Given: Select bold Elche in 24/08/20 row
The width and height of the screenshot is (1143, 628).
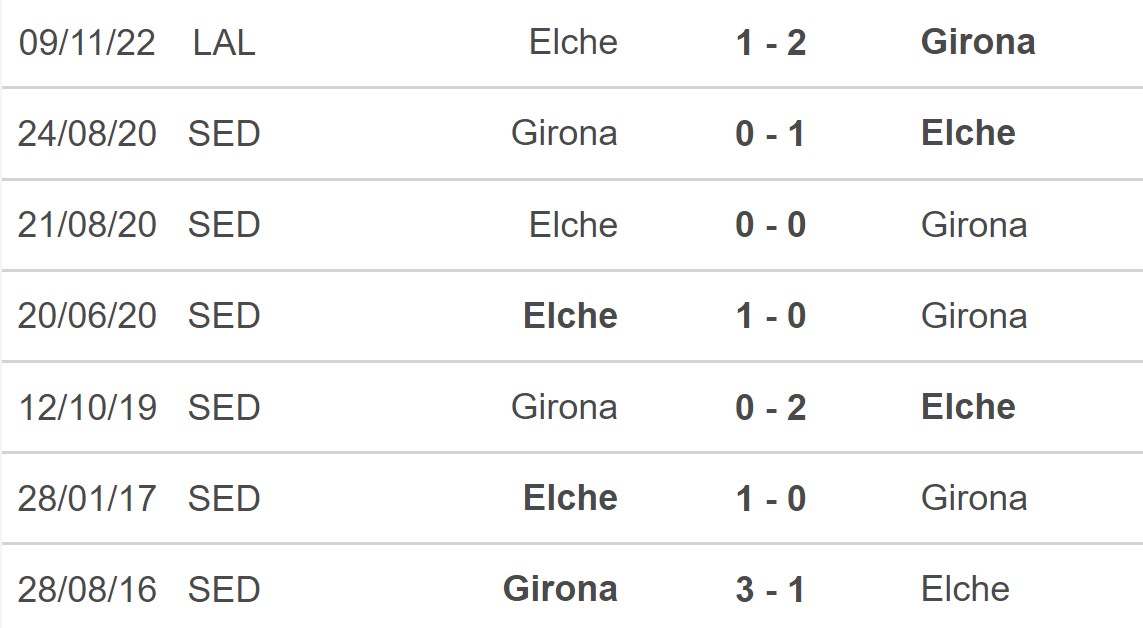Looking at the screenshot, I should pyautogui.click(x=968, y=133).
